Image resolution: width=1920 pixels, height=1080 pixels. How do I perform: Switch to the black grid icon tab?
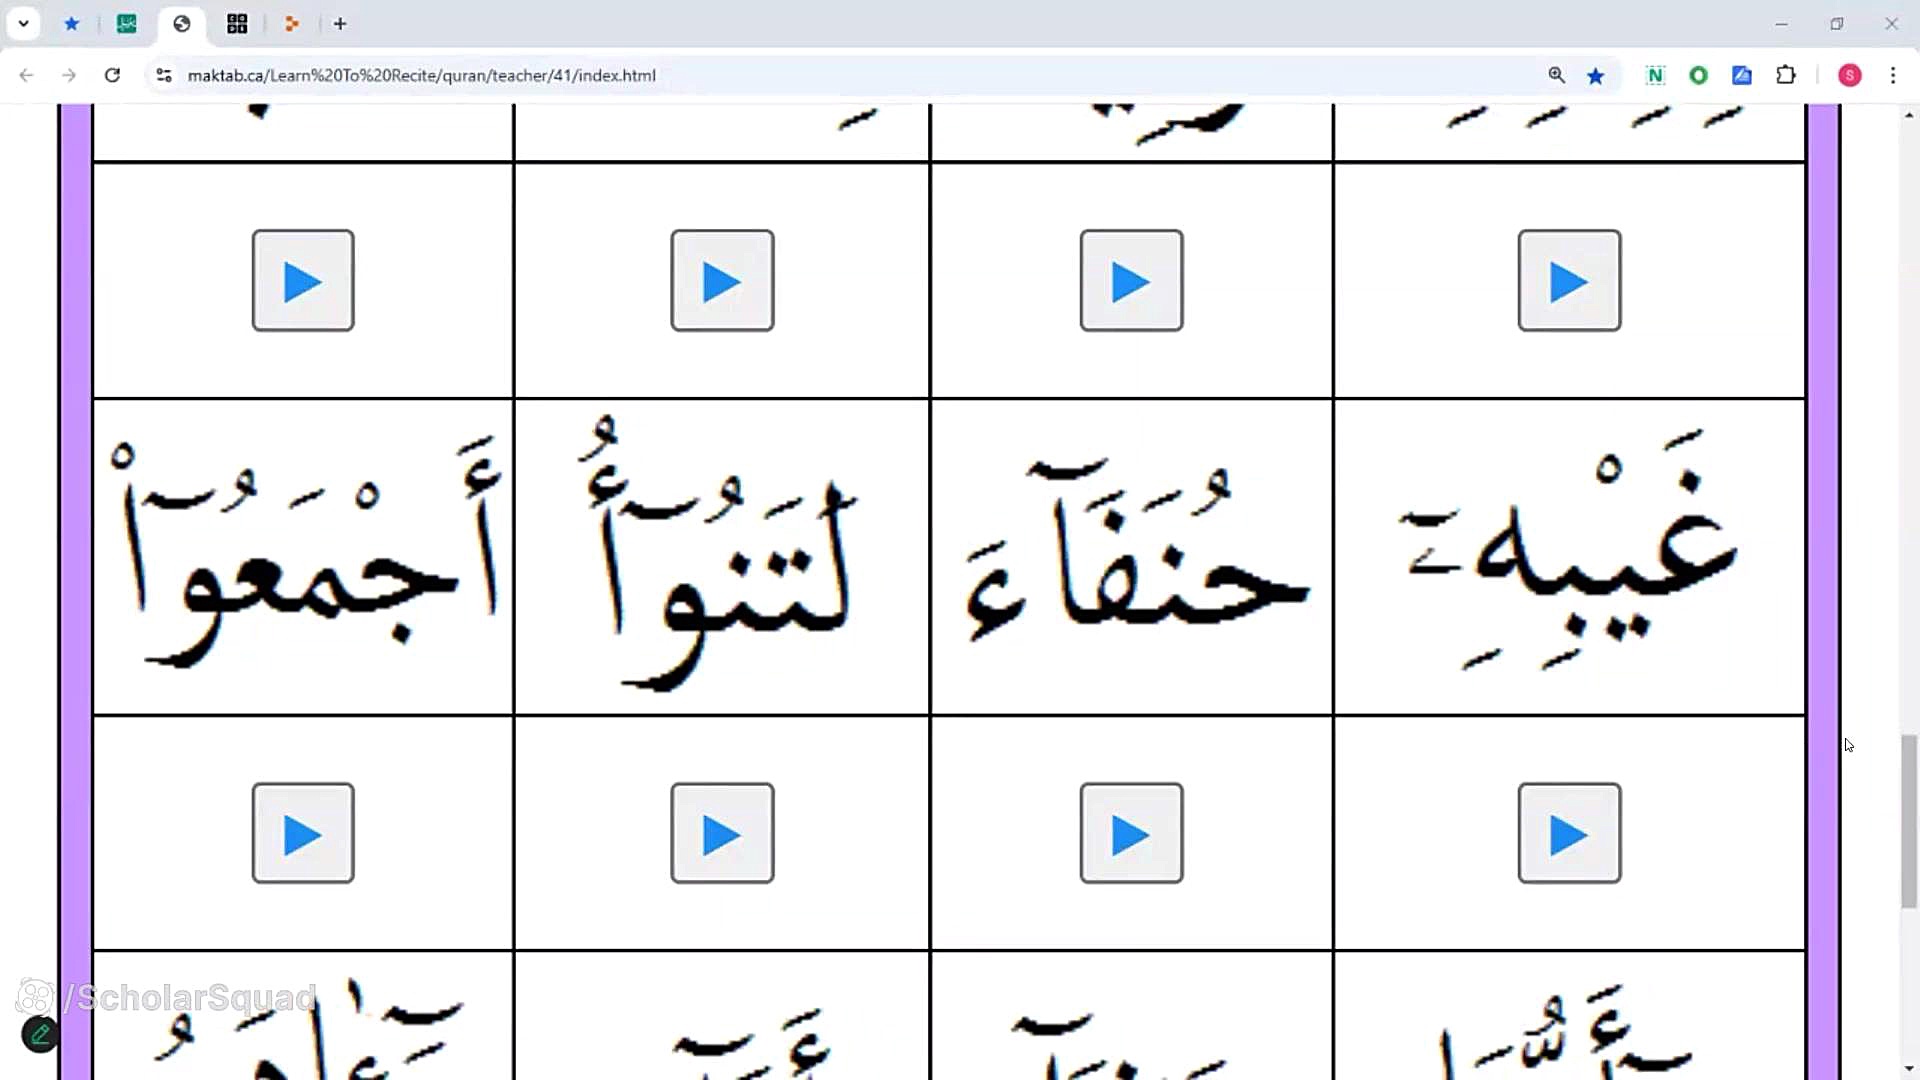pyautogui.click(x=237, y=23)
